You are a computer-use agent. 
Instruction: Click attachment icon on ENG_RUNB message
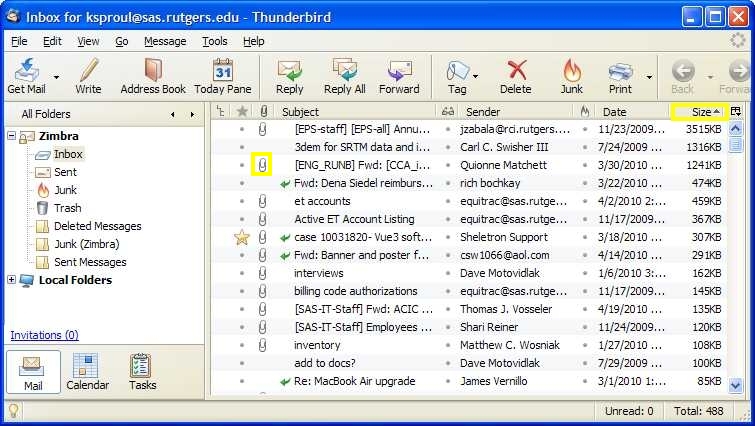coord(262,165)
